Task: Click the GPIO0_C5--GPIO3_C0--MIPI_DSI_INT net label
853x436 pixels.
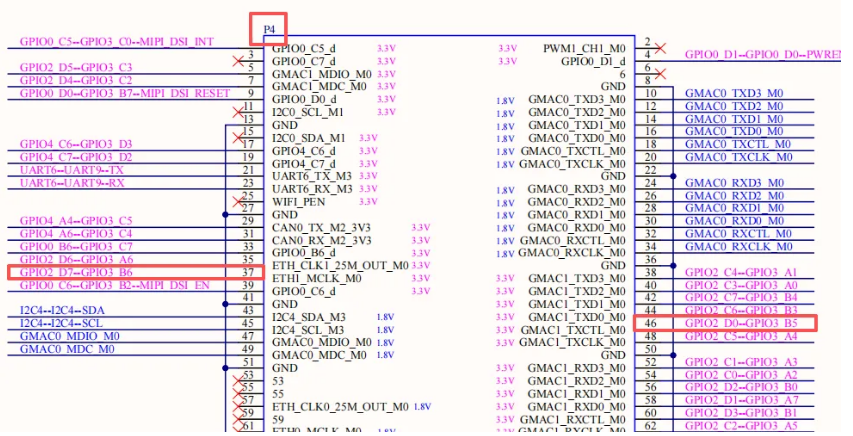Action: click(x=117, y=42)
